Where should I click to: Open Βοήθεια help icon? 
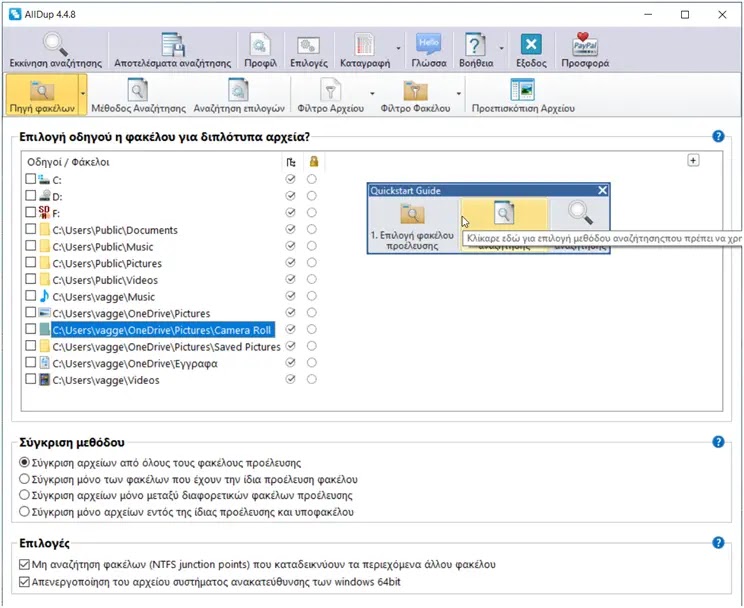click(x=476, y=50)
